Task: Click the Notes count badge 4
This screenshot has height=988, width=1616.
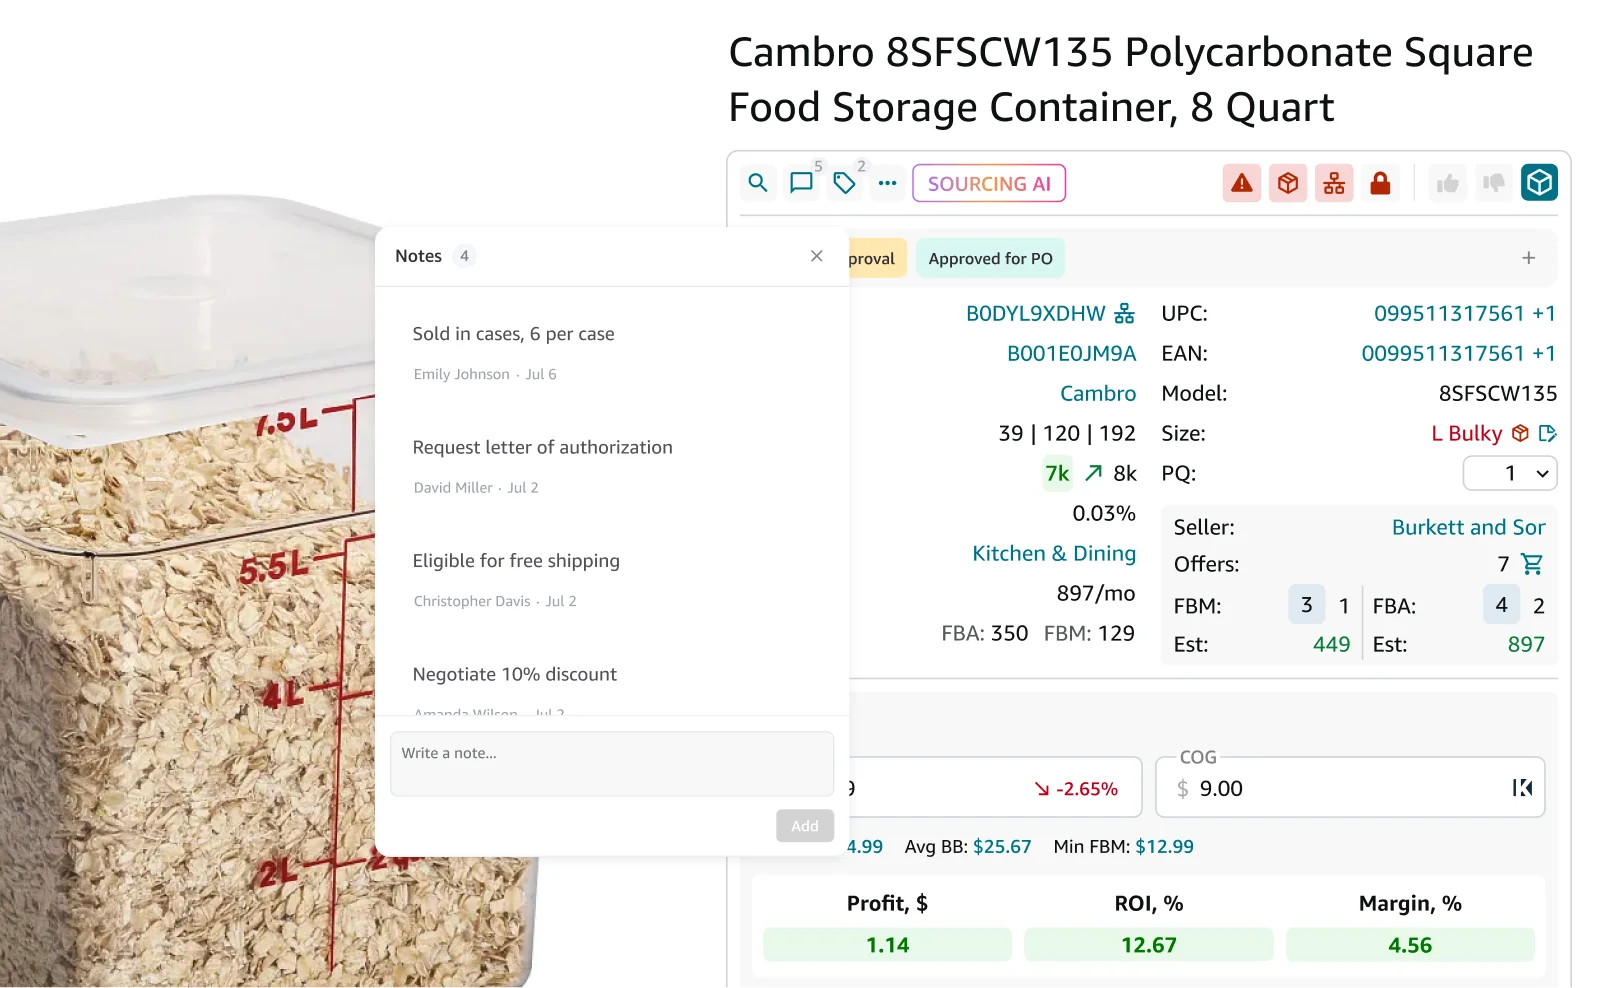Action: pyautogui.click(x=464, y=256)
